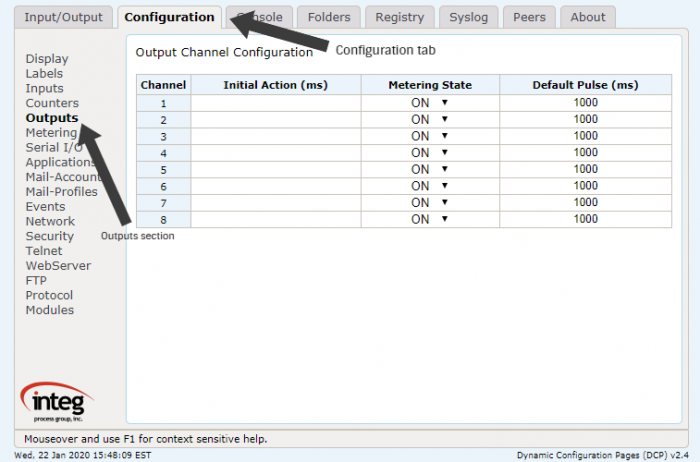Open the Syslog tab
The image size is (700, 462).
tap(468, 17)
